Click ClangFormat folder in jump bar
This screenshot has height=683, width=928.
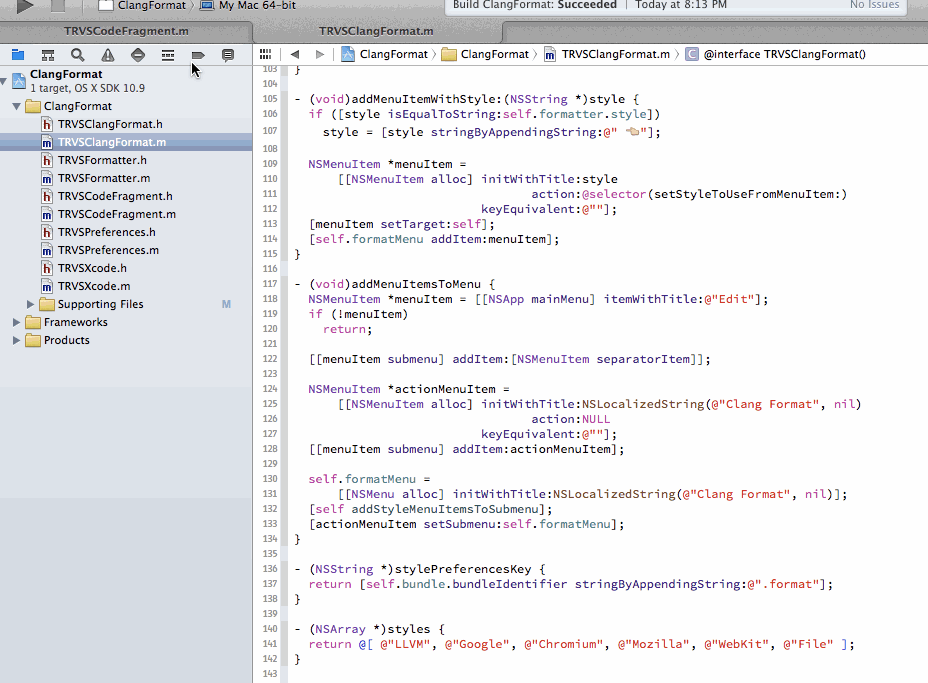[485, 54]
